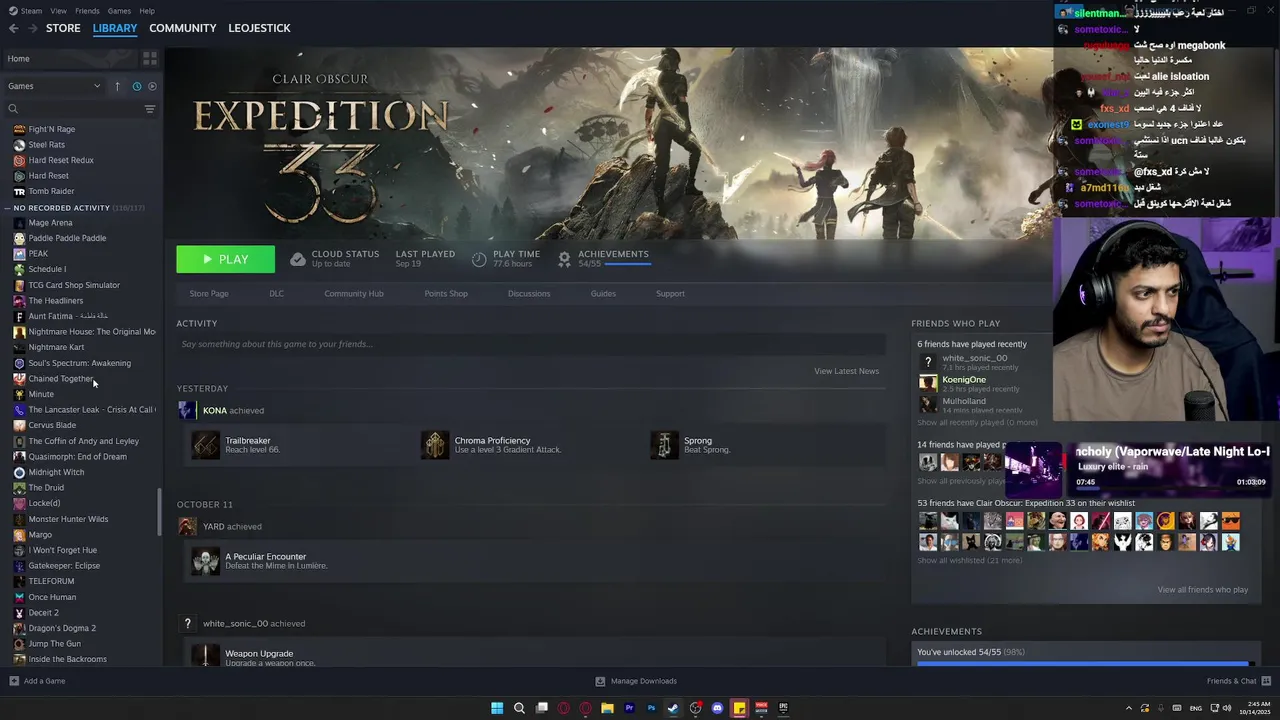Open Windows taskbar search
Screen dimensions: 1280x720
(x=519, y=708)
